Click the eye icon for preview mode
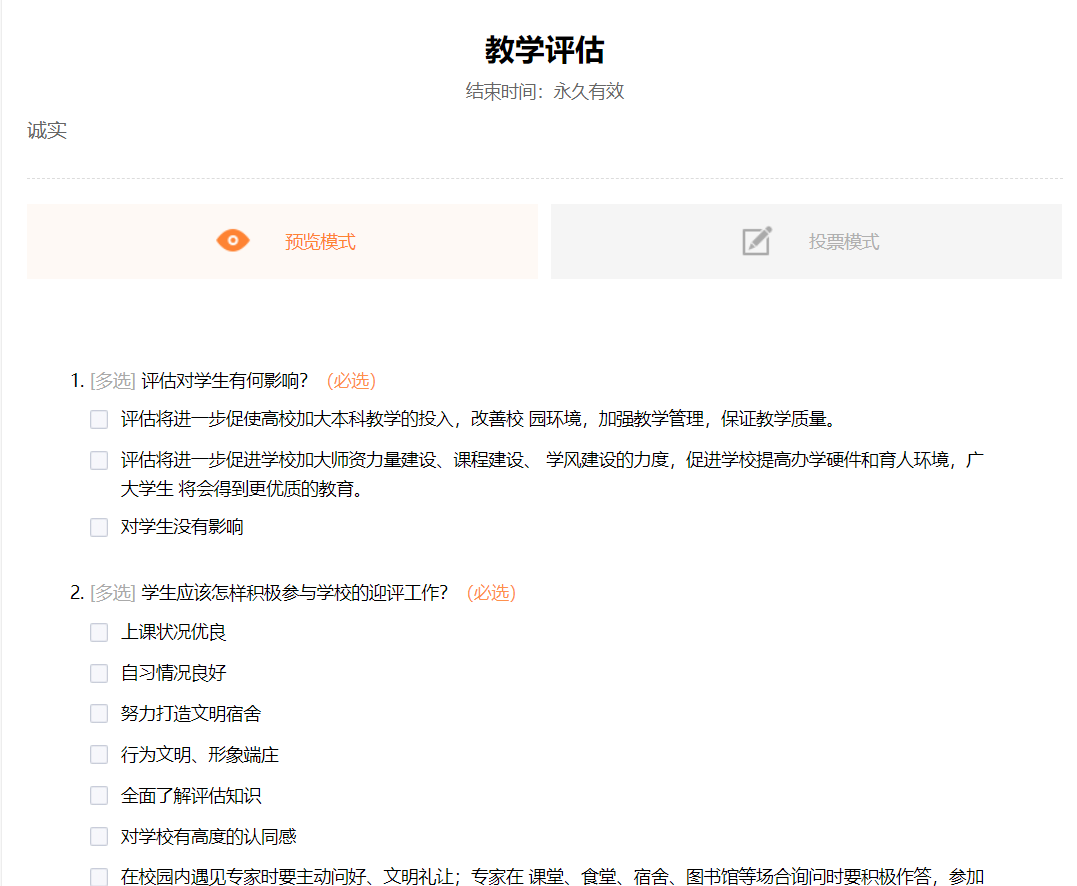Viewport: 1077px width, 886px height. (233, 241)
